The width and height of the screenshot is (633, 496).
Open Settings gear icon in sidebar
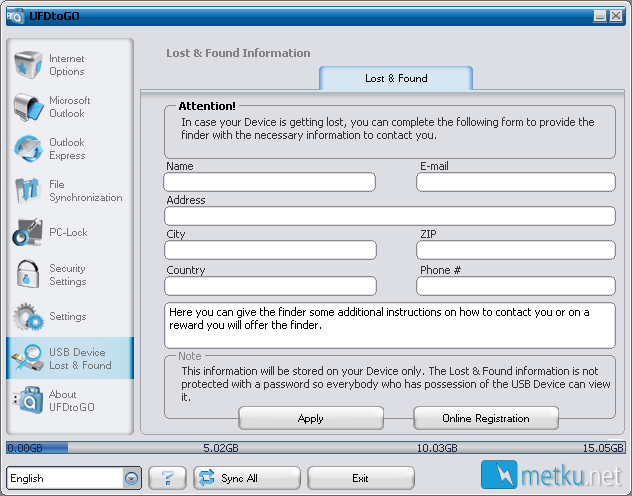click(28, 317)
